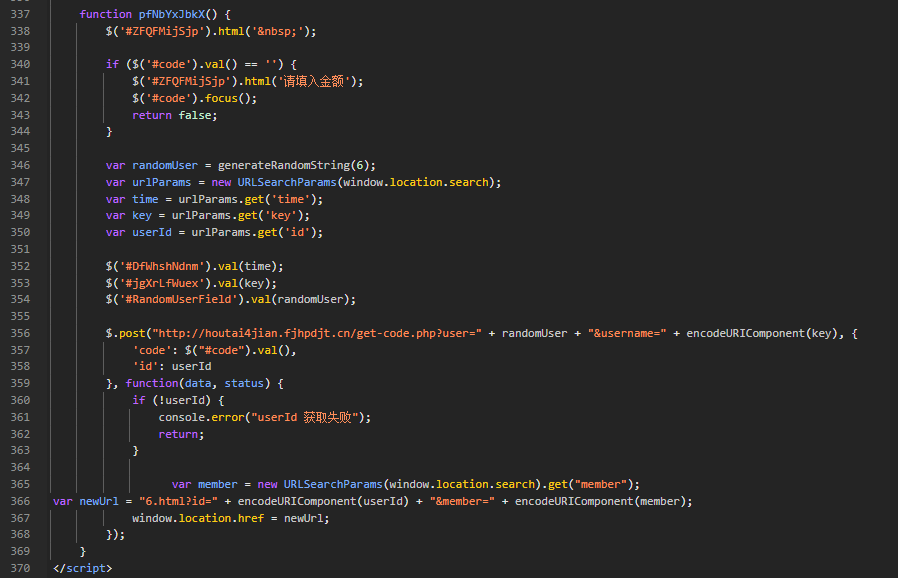
Task: Click the $.post call
Action: [x=125, y=333]
